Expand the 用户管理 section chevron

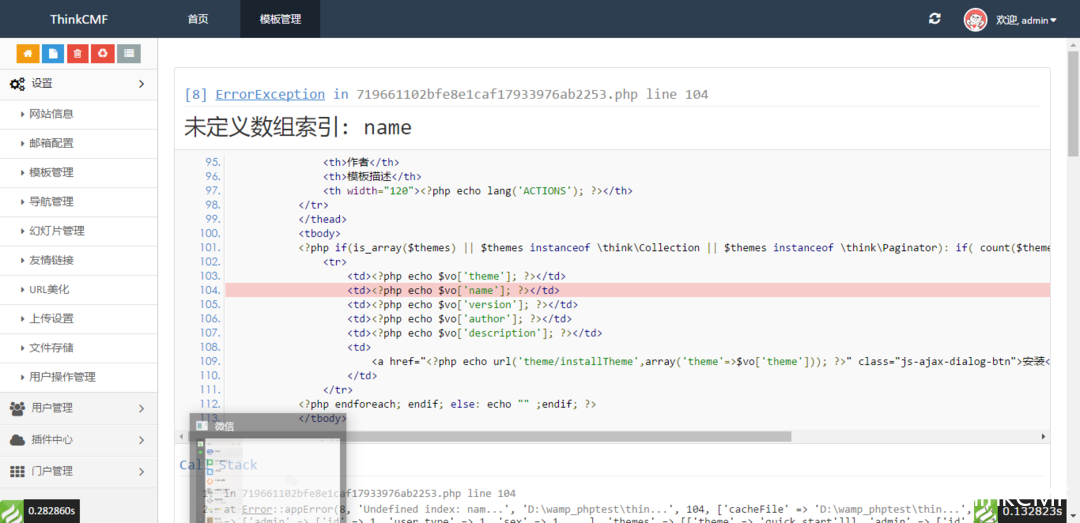(x=141, y=409)
